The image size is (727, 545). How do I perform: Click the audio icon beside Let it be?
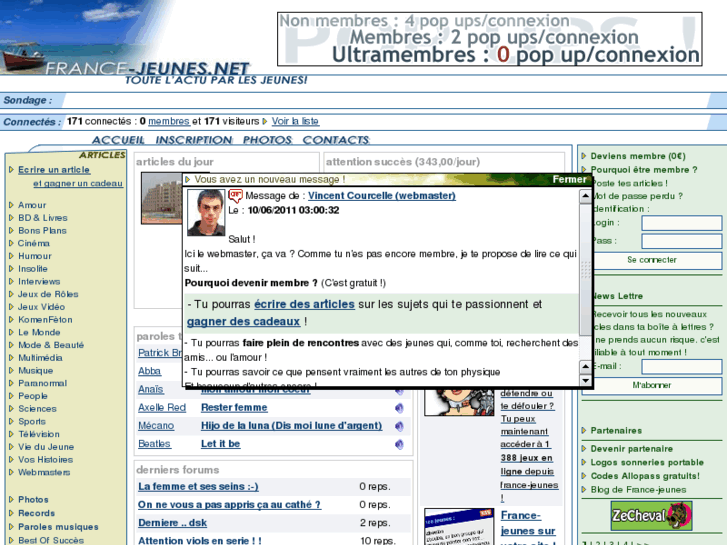click(399, 444)
